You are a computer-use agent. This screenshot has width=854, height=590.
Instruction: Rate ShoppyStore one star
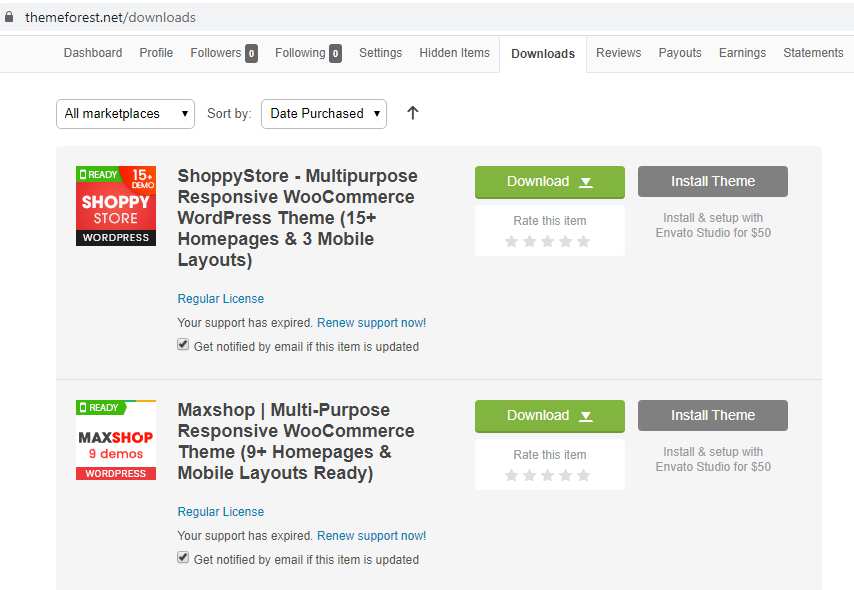511,241
